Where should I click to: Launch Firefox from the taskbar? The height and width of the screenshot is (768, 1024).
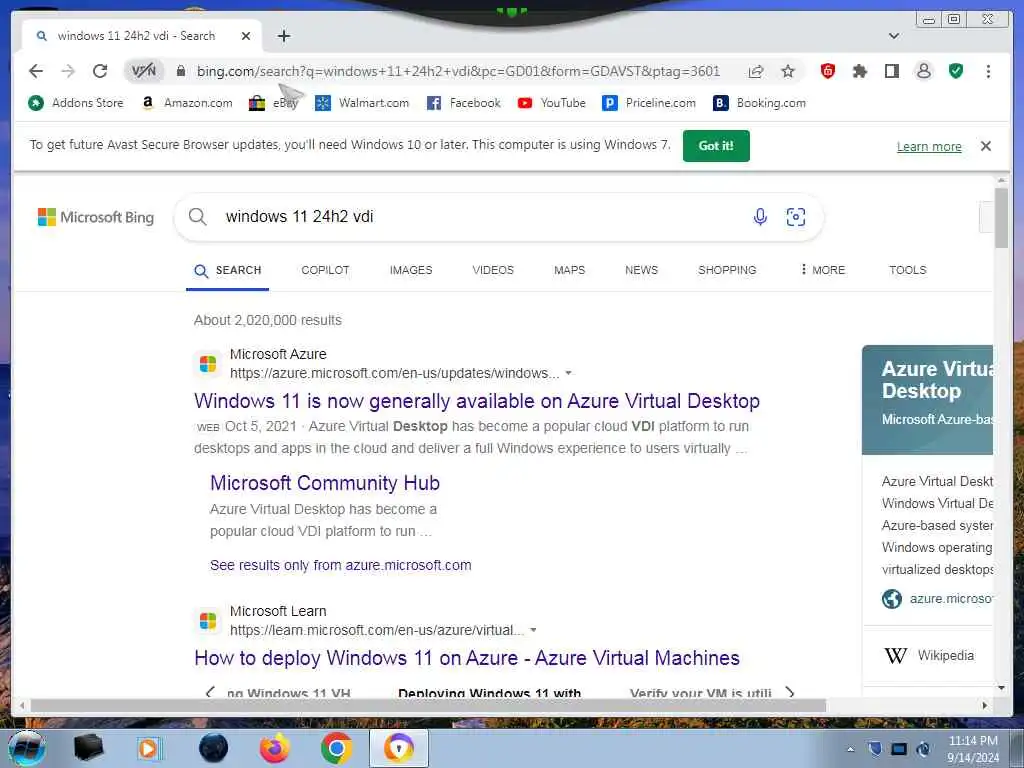coord(274,748)
